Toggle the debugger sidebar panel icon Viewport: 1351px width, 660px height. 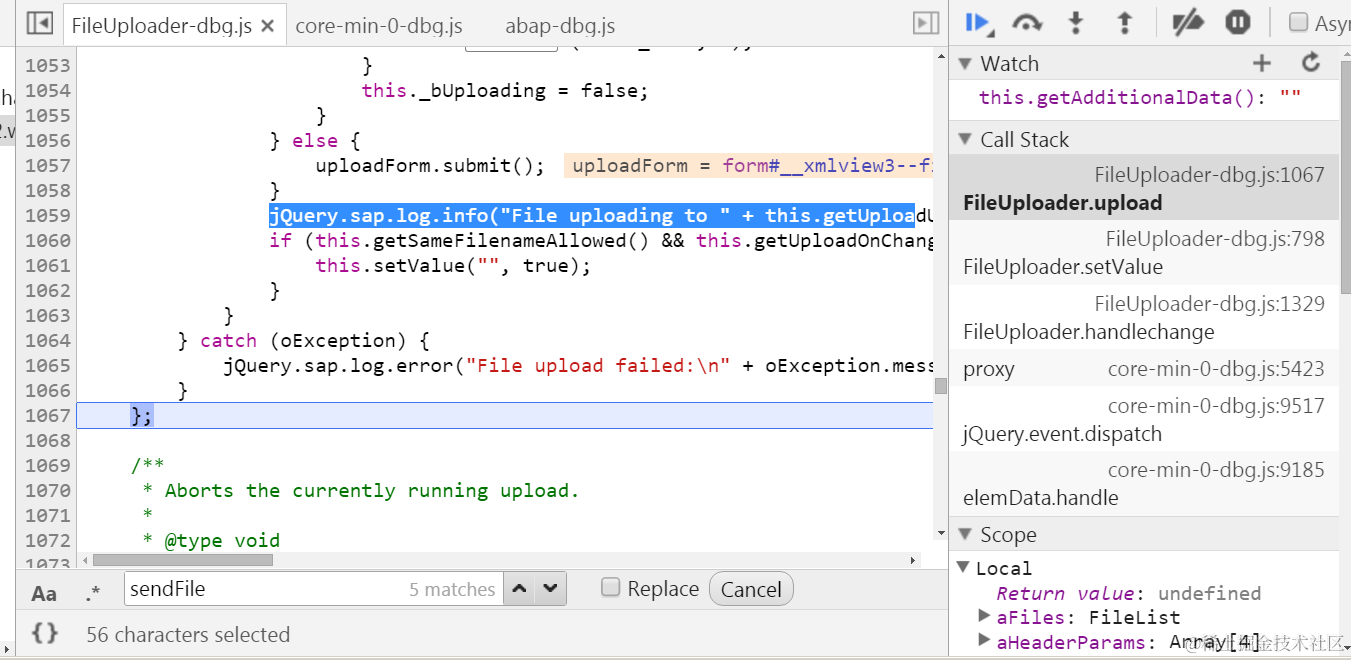pos(926,23)
